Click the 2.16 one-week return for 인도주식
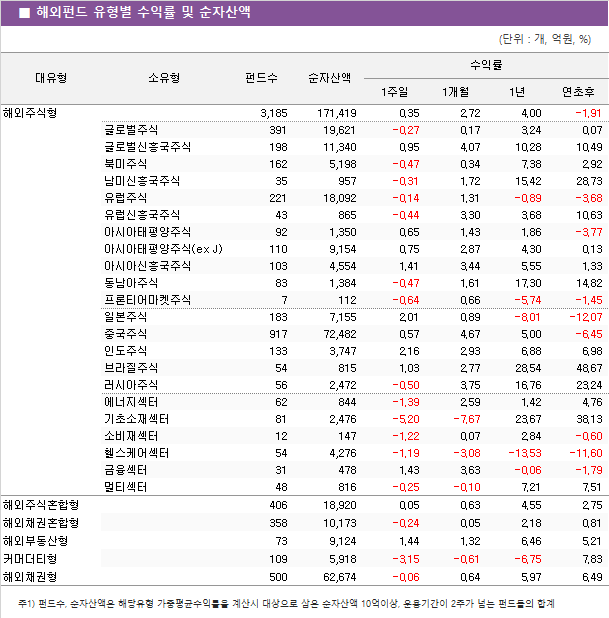609x618 pixels. [x=409, y=351]
